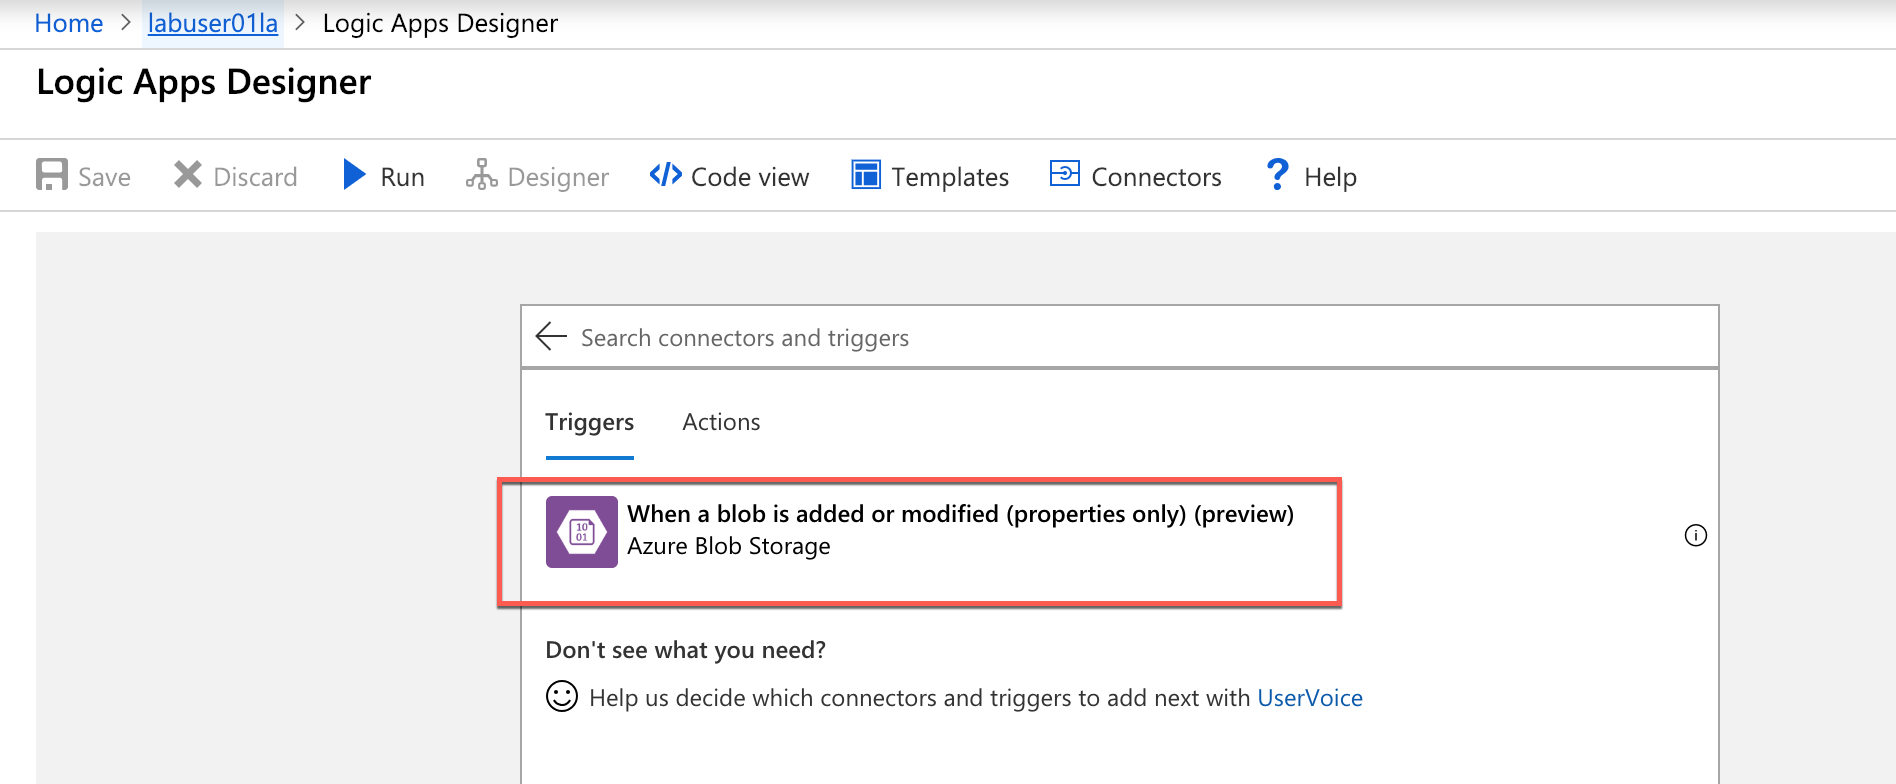Click the Designer label in toolbar
The width and height of the screenshot is (1896, 784).
coord(558,177)
